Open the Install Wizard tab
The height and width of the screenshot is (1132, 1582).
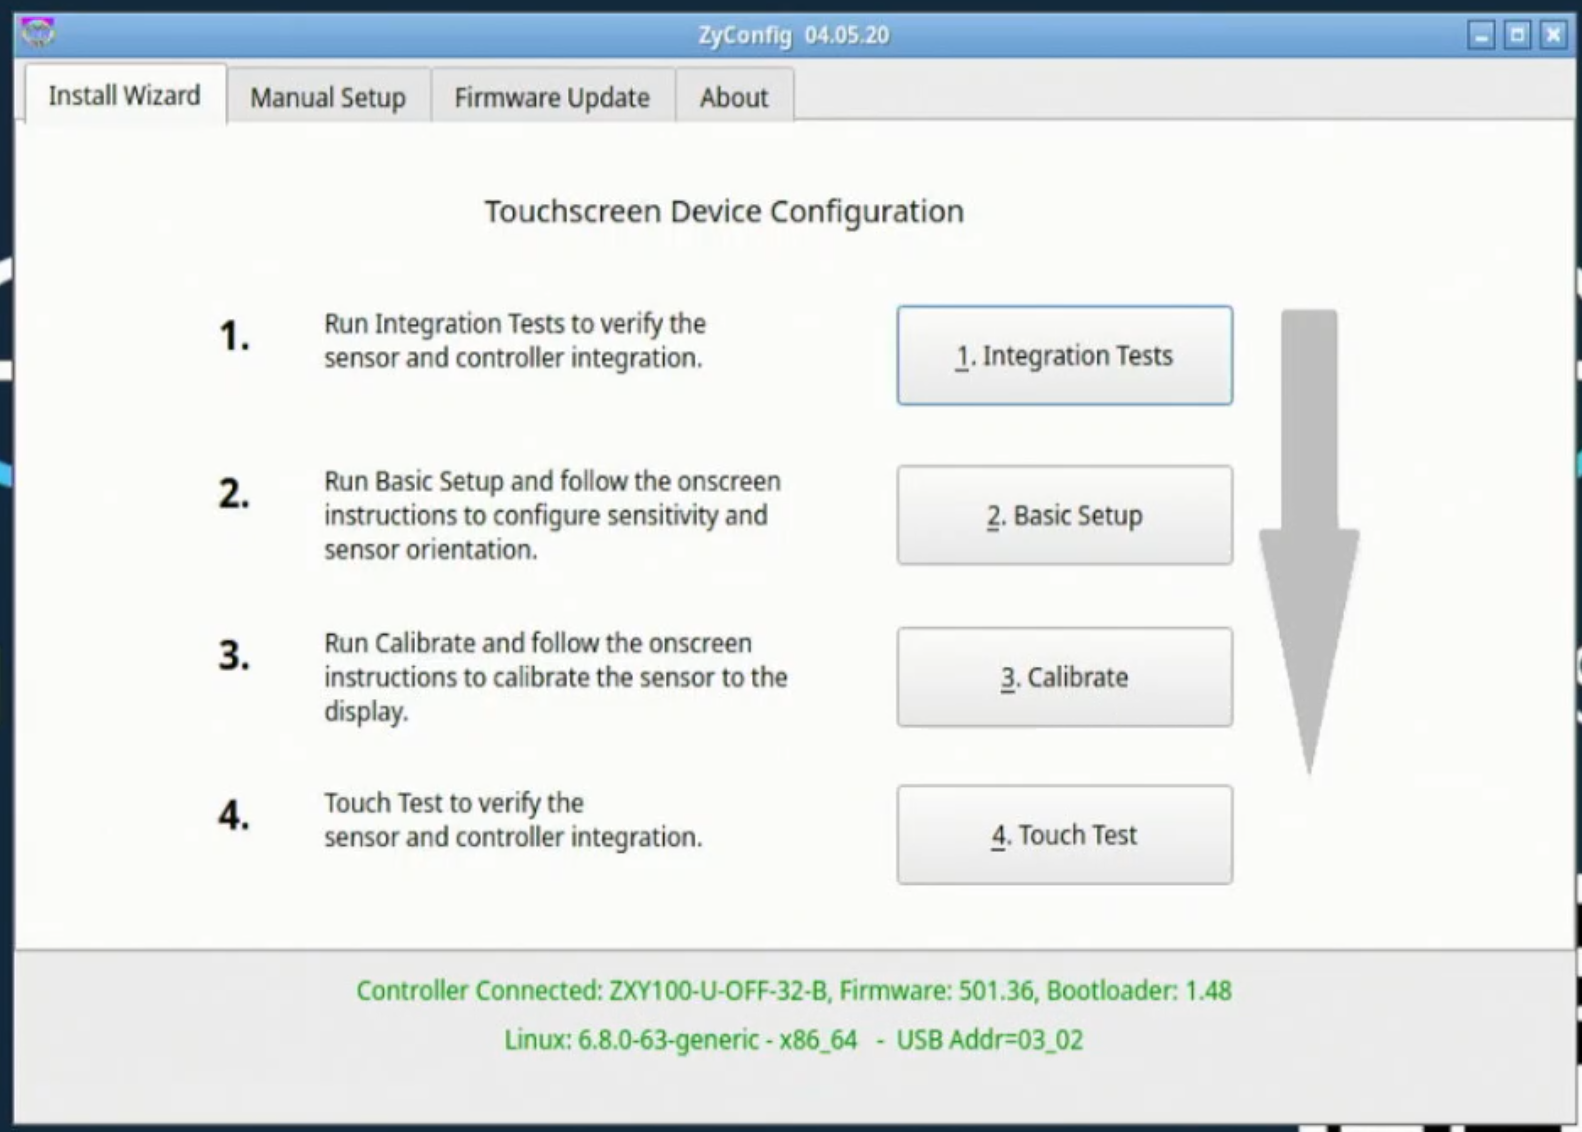click(x=125, y=95)
